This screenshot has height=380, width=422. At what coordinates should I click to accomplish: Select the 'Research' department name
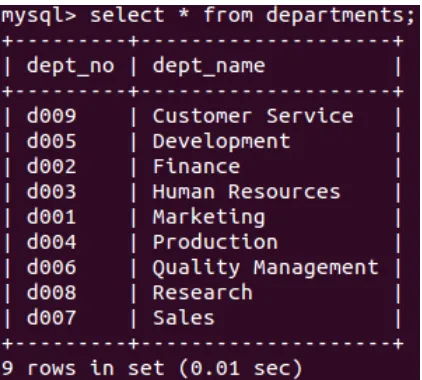pyautogui.click(x=203, y=292)
